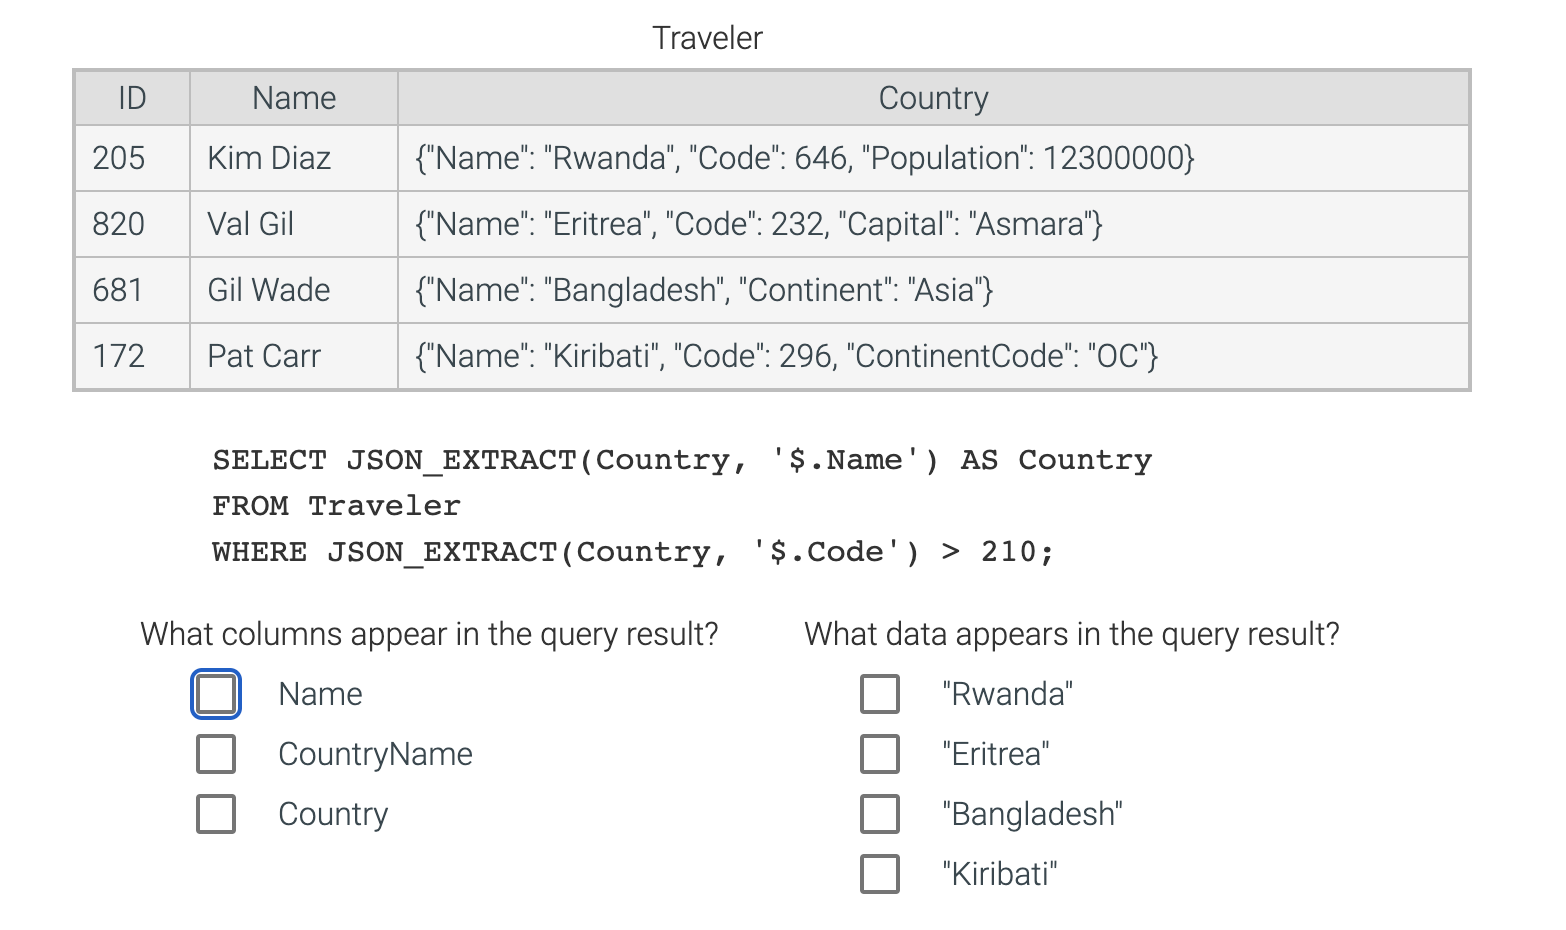
Task: Click the WHERE clause of the query
Action: pos(632,551)
